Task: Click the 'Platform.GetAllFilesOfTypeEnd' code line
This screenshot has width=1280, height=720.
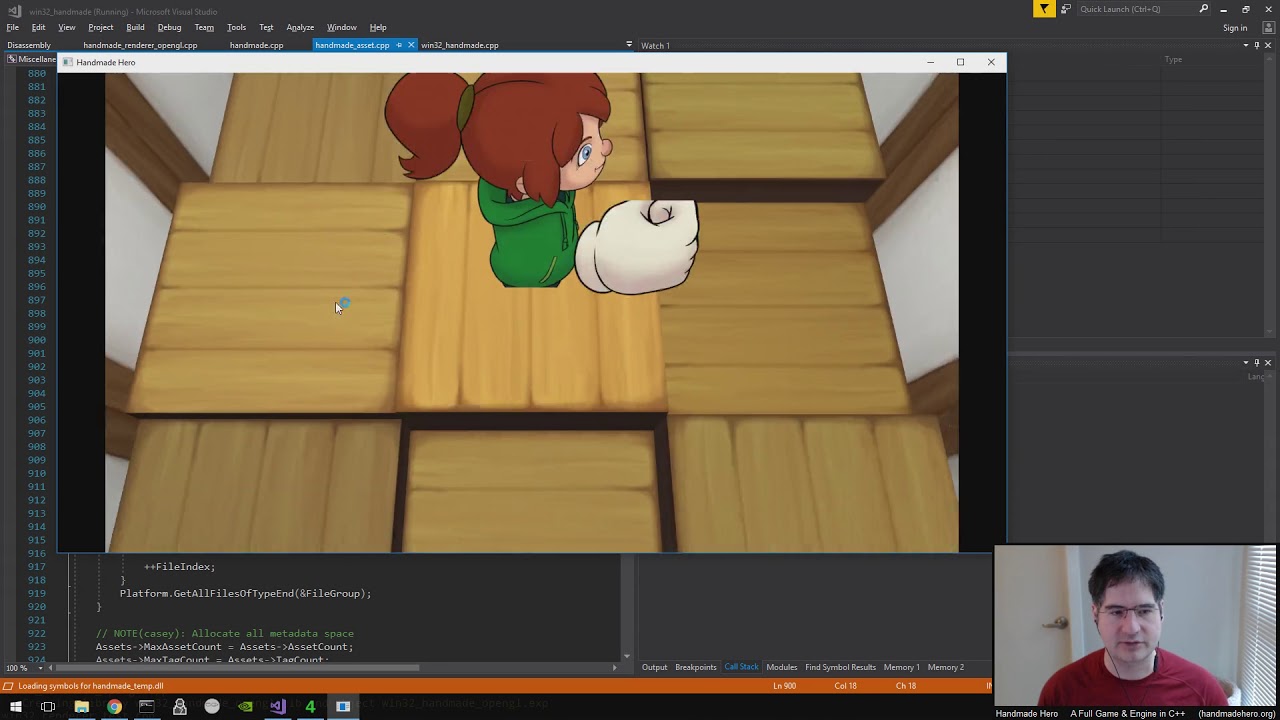Action: (245, 594)
